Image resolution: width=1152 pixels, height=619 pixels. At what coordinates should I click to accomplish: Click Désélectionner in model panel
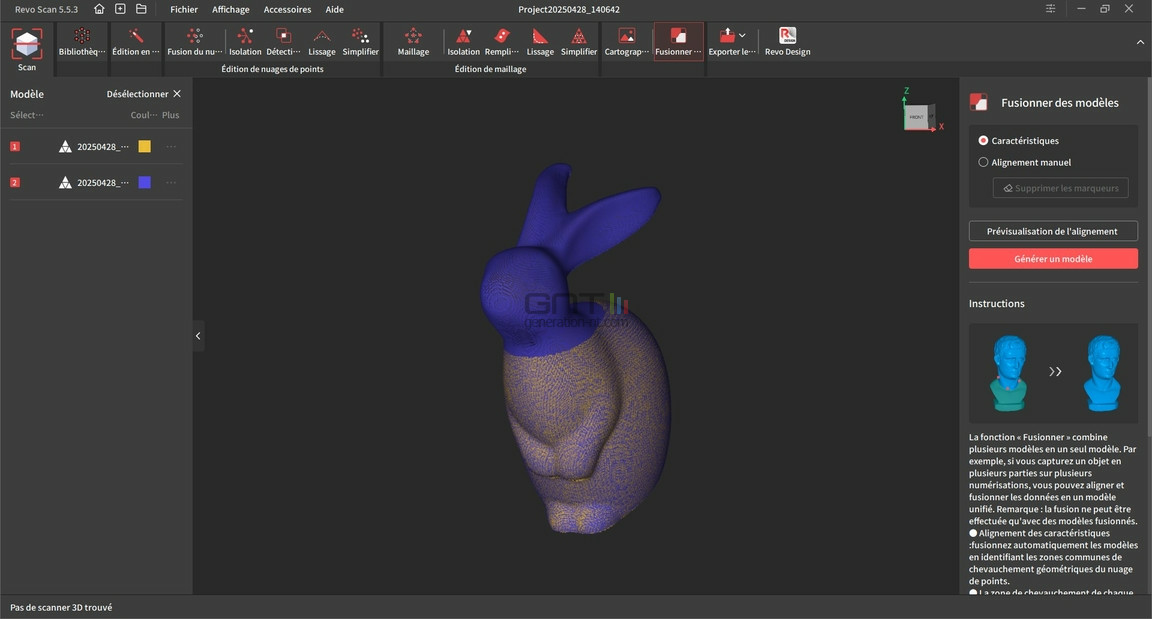tap(143, 94)
